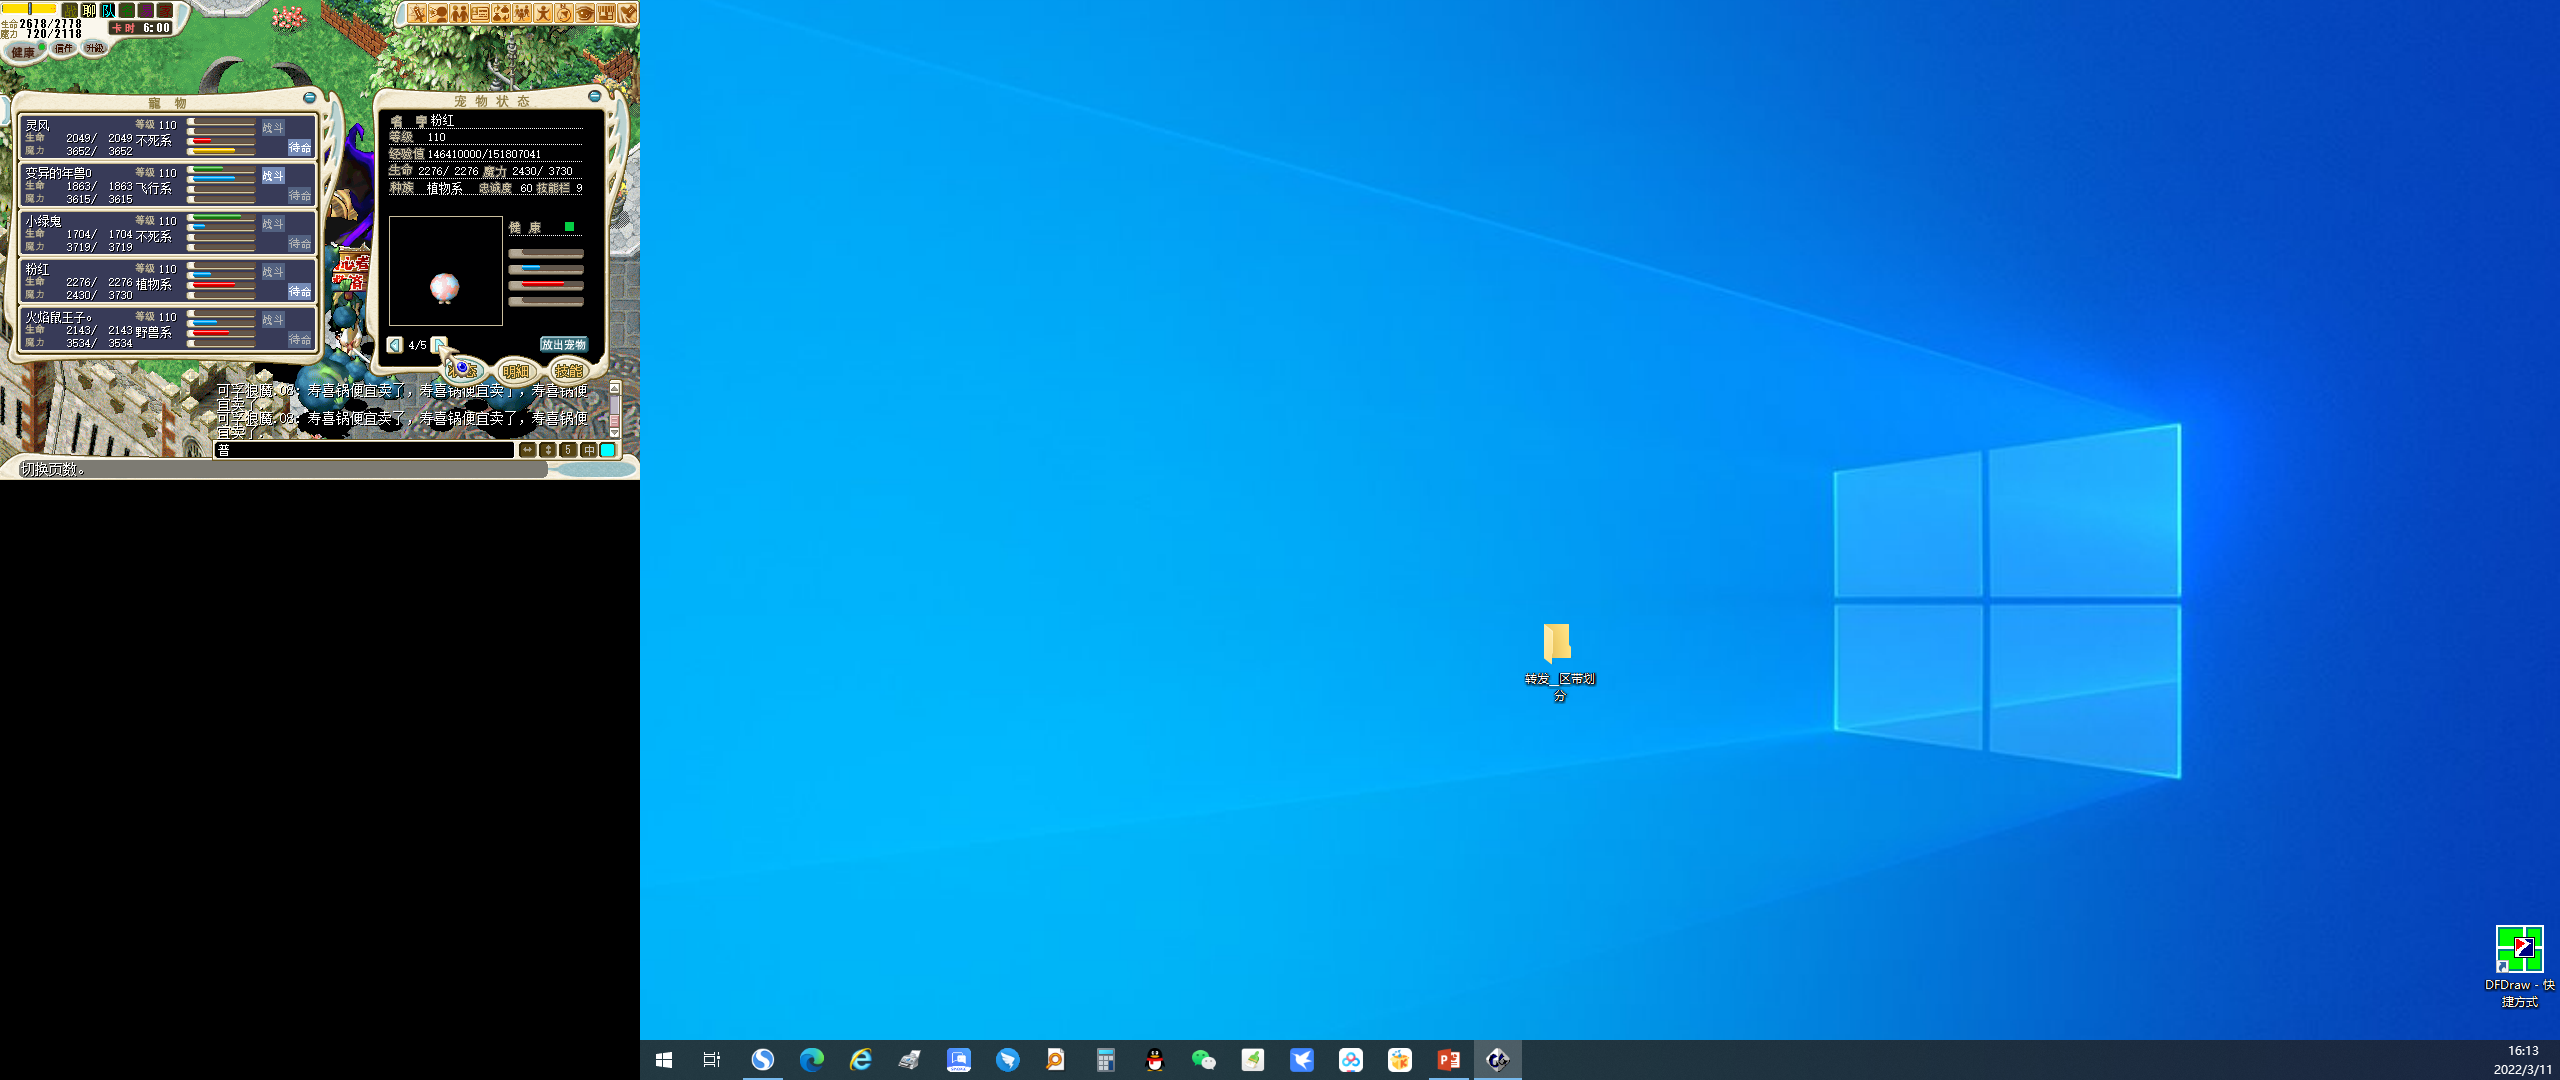Switch to the 狀態 status tab

pyautogui.click(x=462, y=370)
